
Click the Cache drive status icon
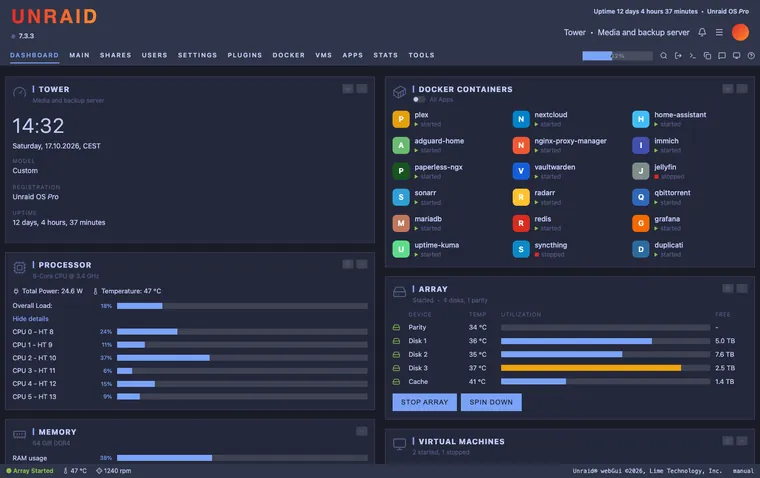pos(396,382)
